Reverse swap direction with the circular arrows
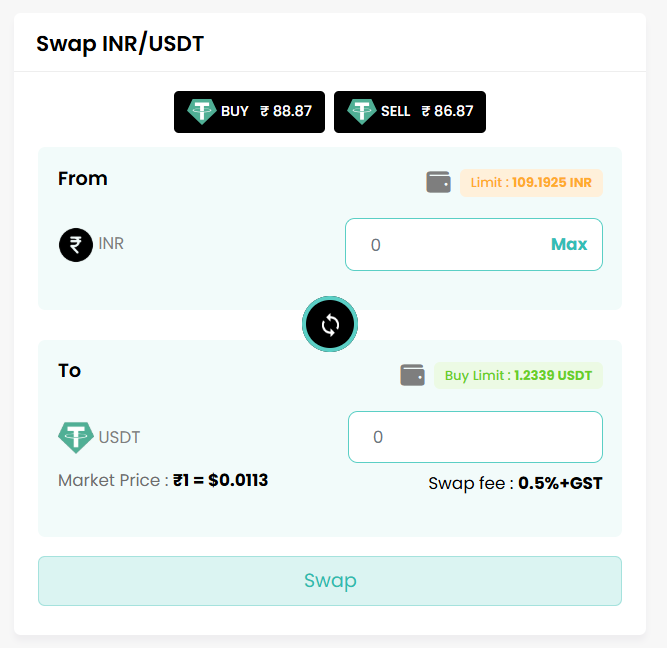 pyautogui.click(x=330, y=324)
